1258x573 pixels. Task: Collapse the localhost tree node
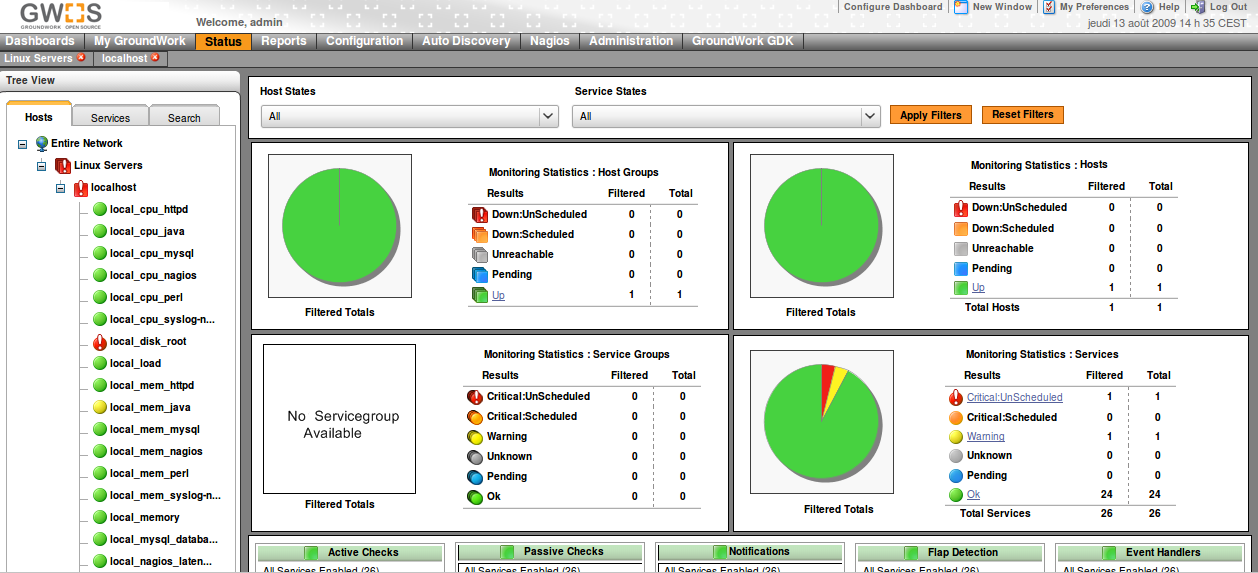[x=60, y=188]
